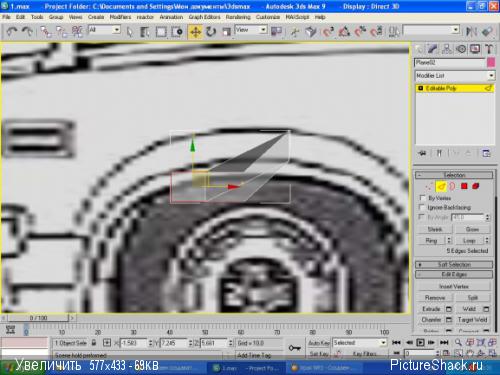Open the Customize menu
Image resolution: width=500 pixels, height=375 pixels.
(x=268, y=17)
